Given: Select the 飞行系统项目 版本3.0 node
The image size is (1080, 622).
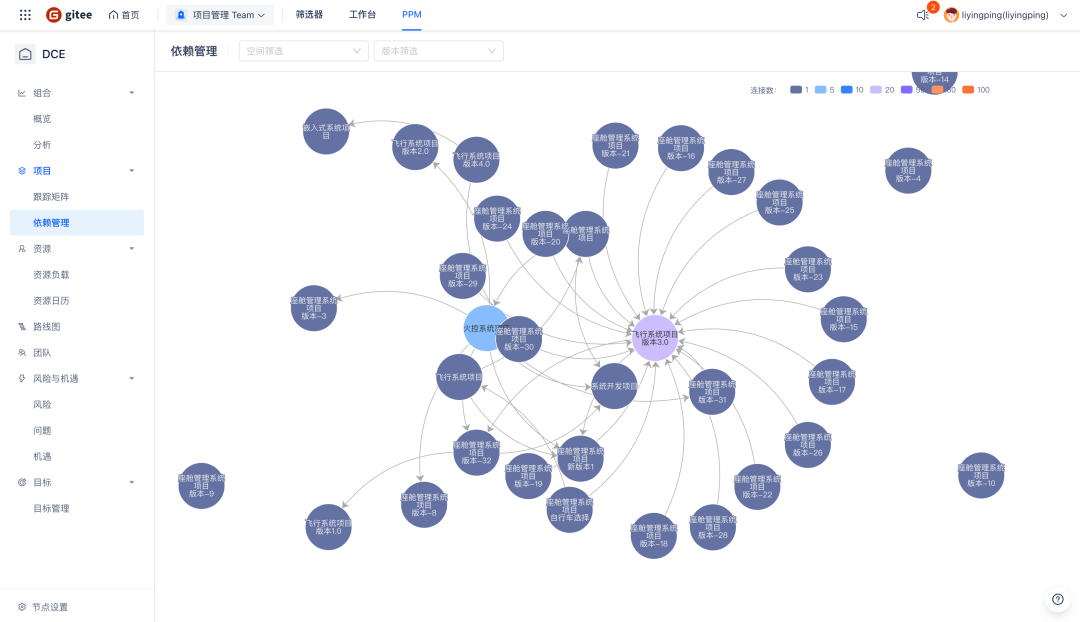Looking at the screenshot, I should pyautogui.click(x=655, y=338).
